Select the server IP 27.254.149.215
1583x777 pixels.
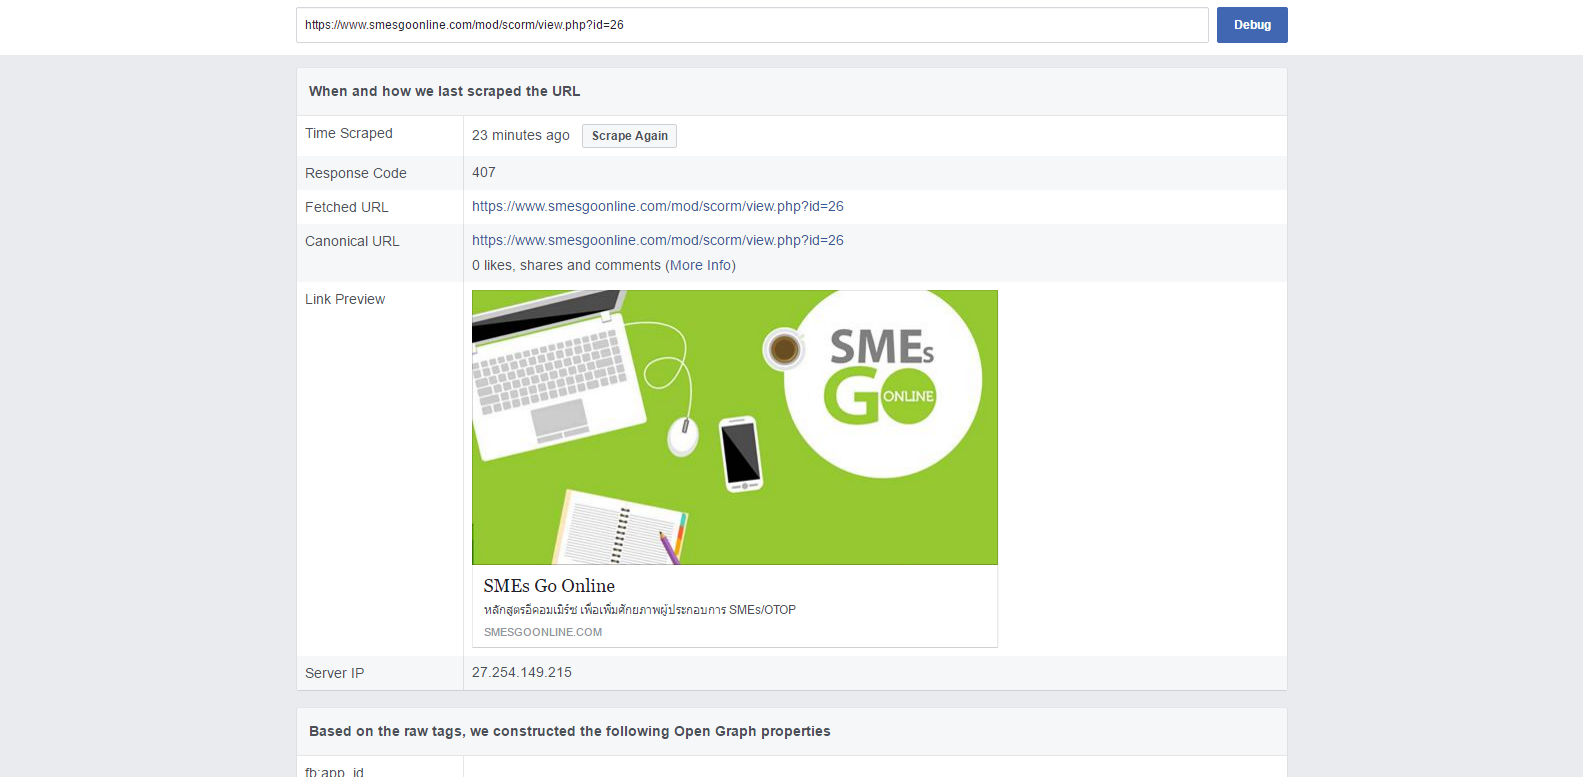pyautogui.click(x=522, y=672)
